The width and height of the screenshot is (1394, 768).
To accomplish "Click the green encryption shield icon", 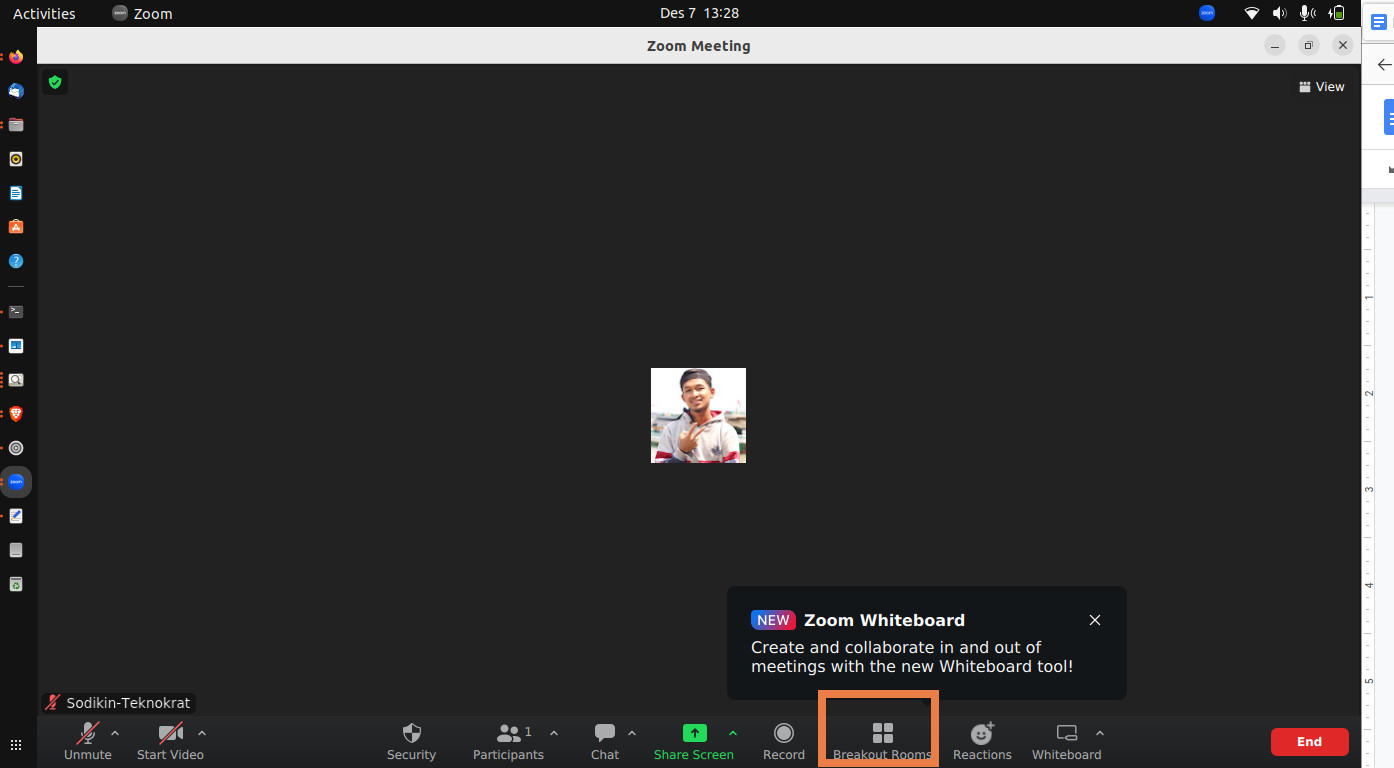I will point(55,82).
